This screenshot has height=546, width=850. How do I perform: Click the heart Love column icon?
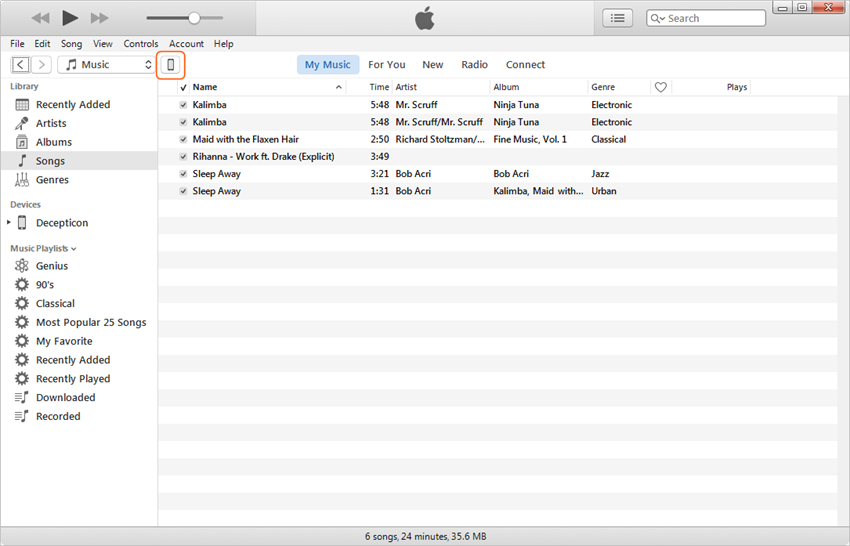tap(661, 87)
